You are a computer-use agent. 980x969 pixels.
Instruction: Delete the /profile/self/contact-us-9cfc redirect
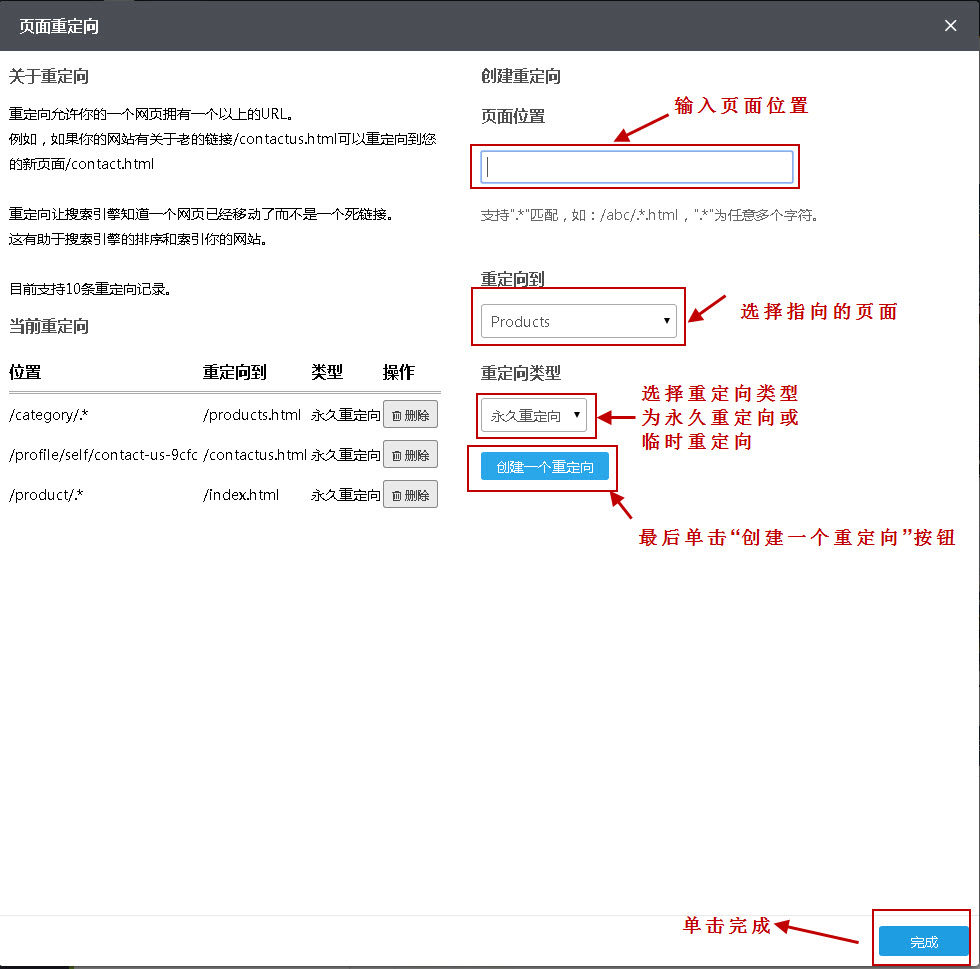pyautogui.click(x=410, y=455)
